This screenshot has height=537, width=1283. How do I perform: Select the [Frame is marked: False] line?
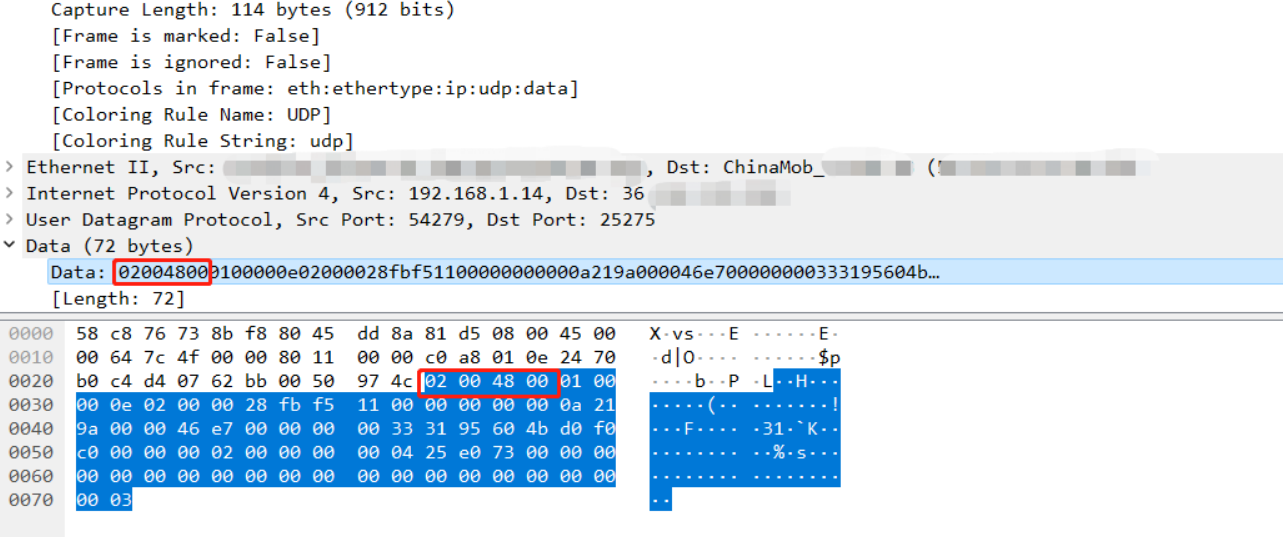[x=185, y=36]
